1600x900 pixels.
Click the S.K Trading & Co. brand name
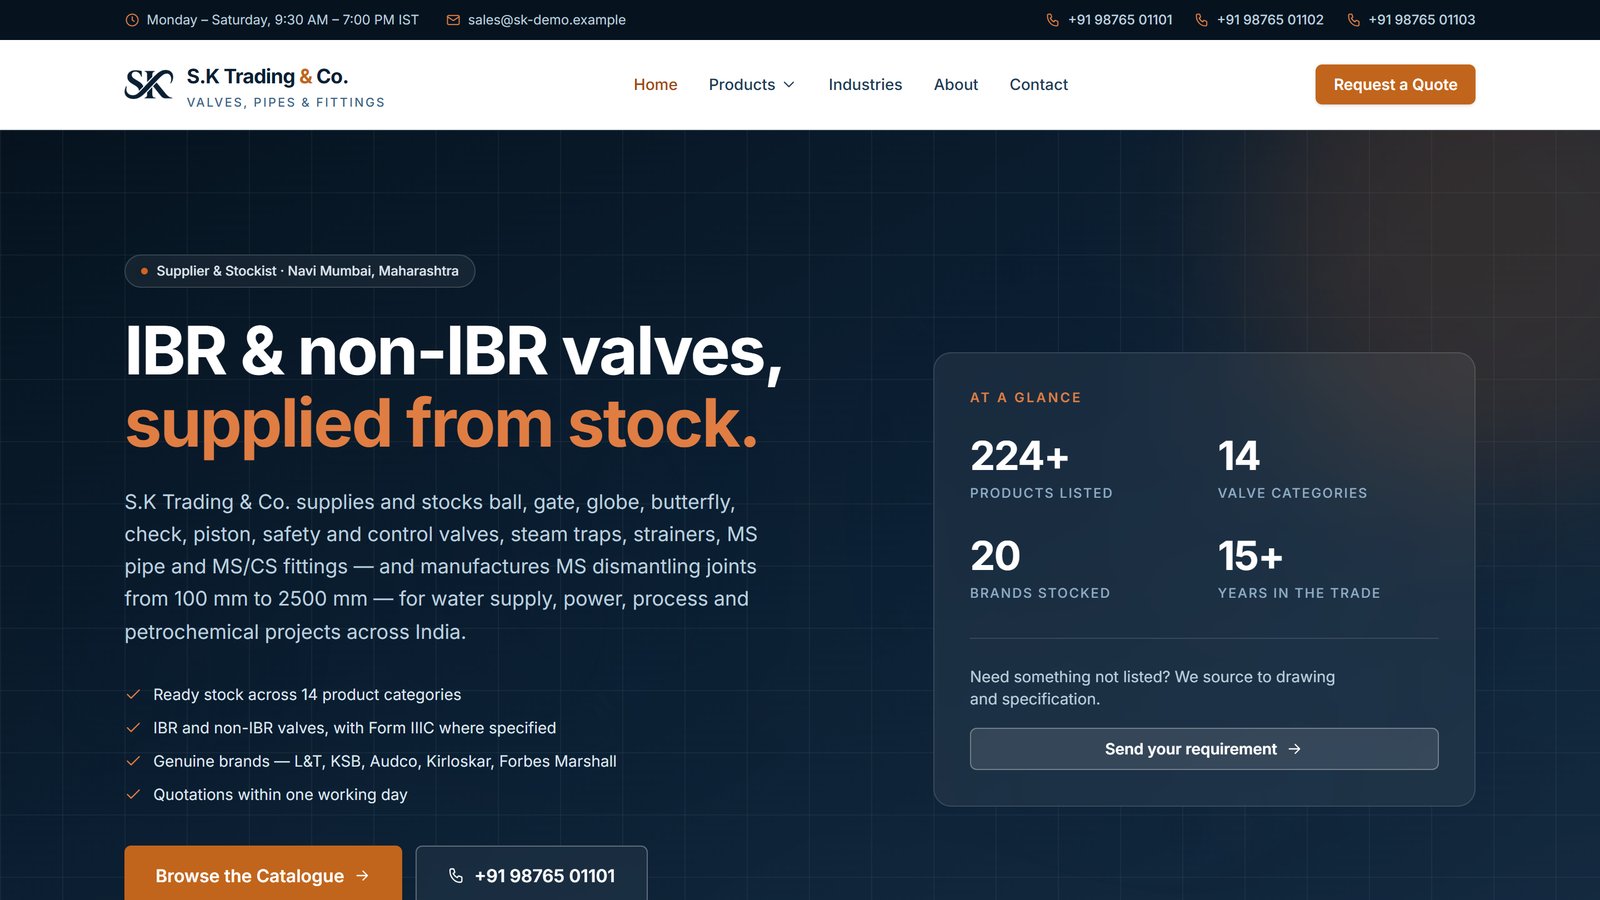tap(268, 76)
